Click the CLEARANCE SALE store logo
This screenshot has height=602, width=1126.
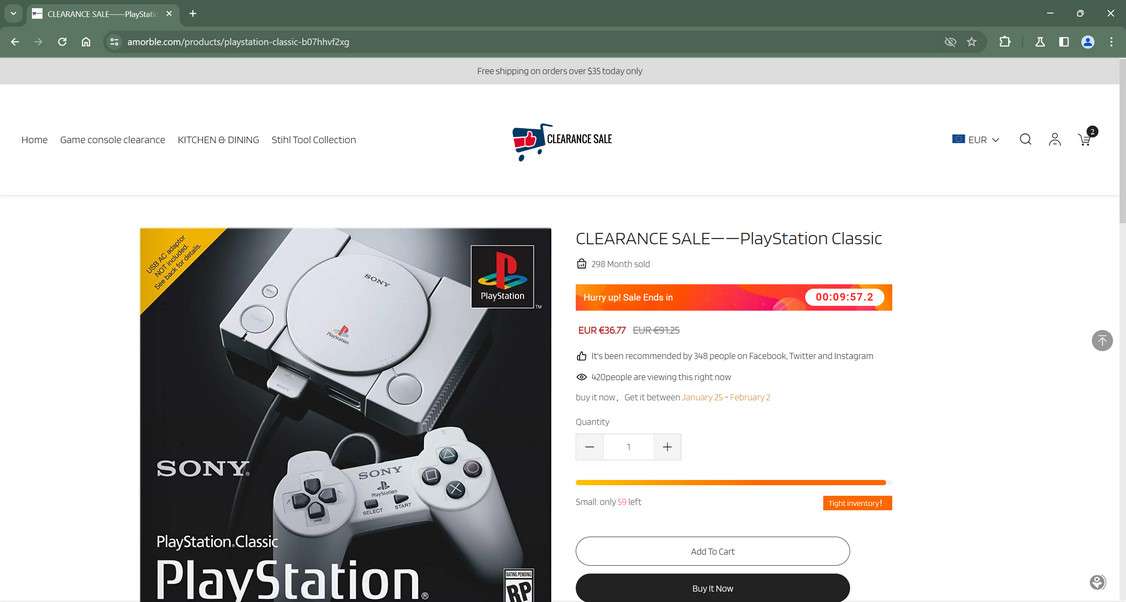(562, 141)
